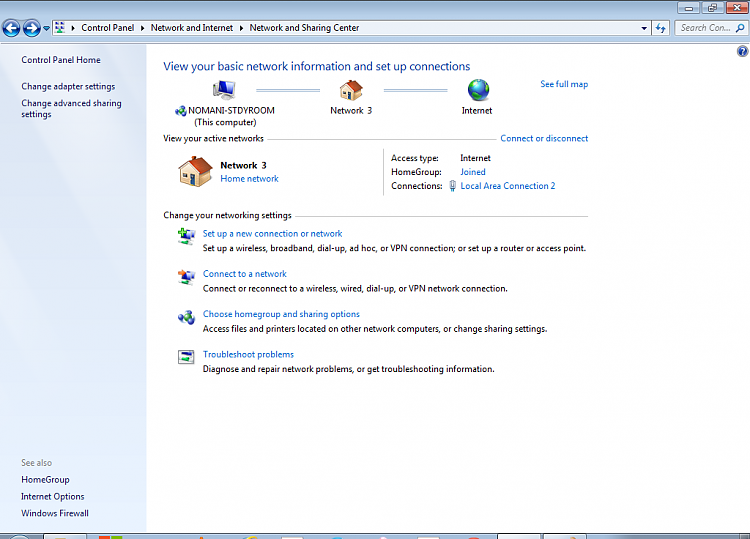Change network type via Home network link
Viewport: 750px width, 539px height.
coord(249,178)
